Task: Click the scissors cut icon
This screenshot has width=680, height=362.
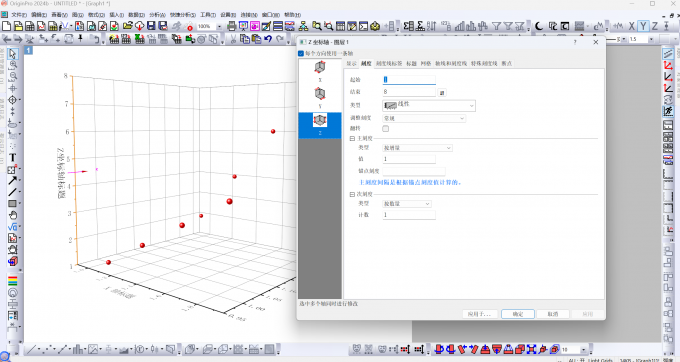Action: (233, 39)
